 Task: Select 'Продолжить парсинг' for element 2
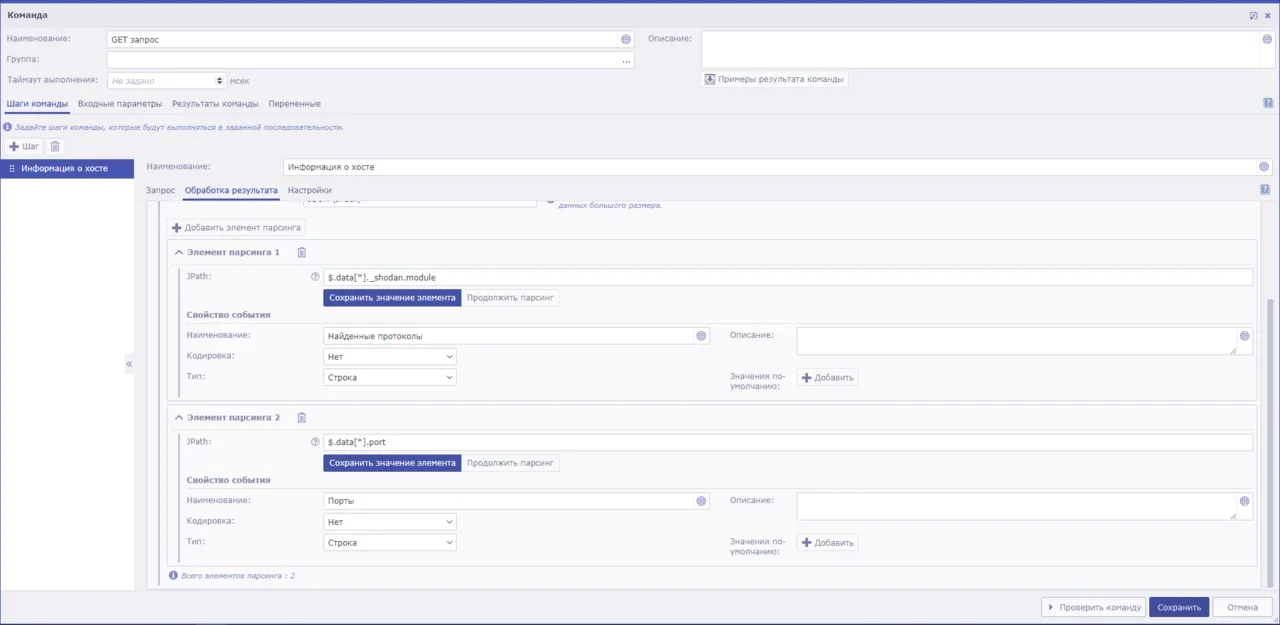pyautogui.click(x=510, y=463)
